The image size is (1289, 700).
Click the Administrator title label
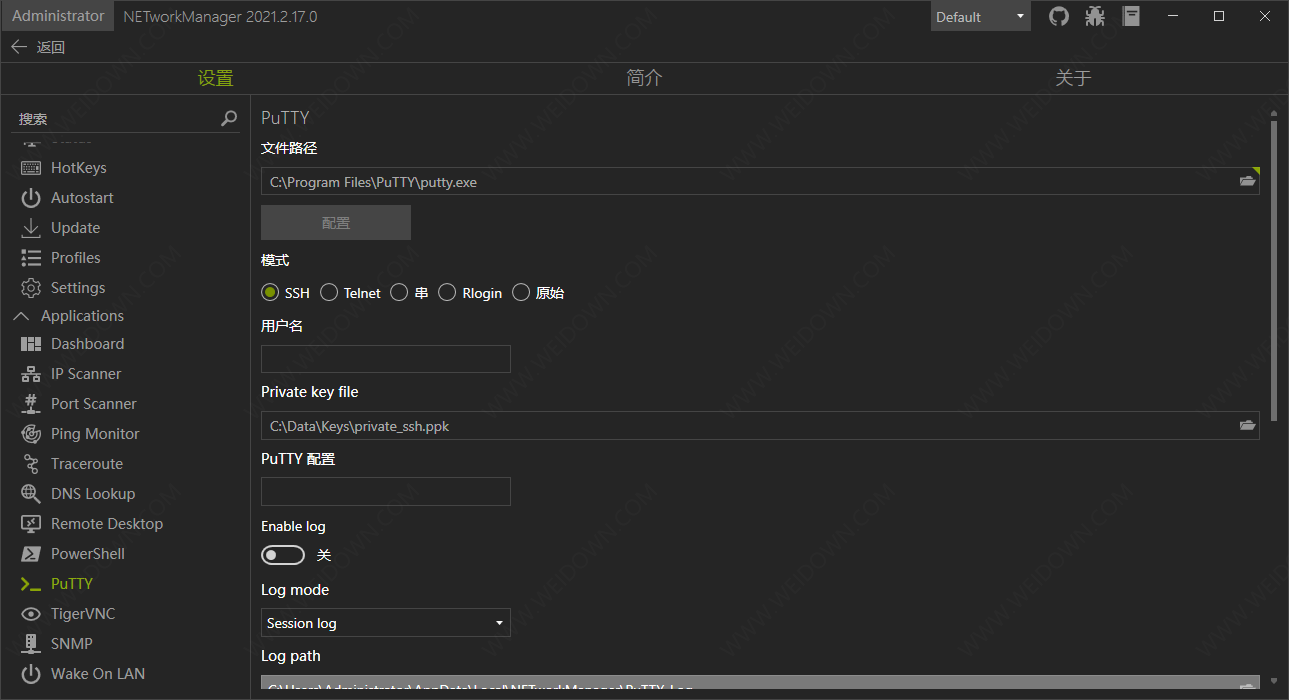click(x=58, y=16)
